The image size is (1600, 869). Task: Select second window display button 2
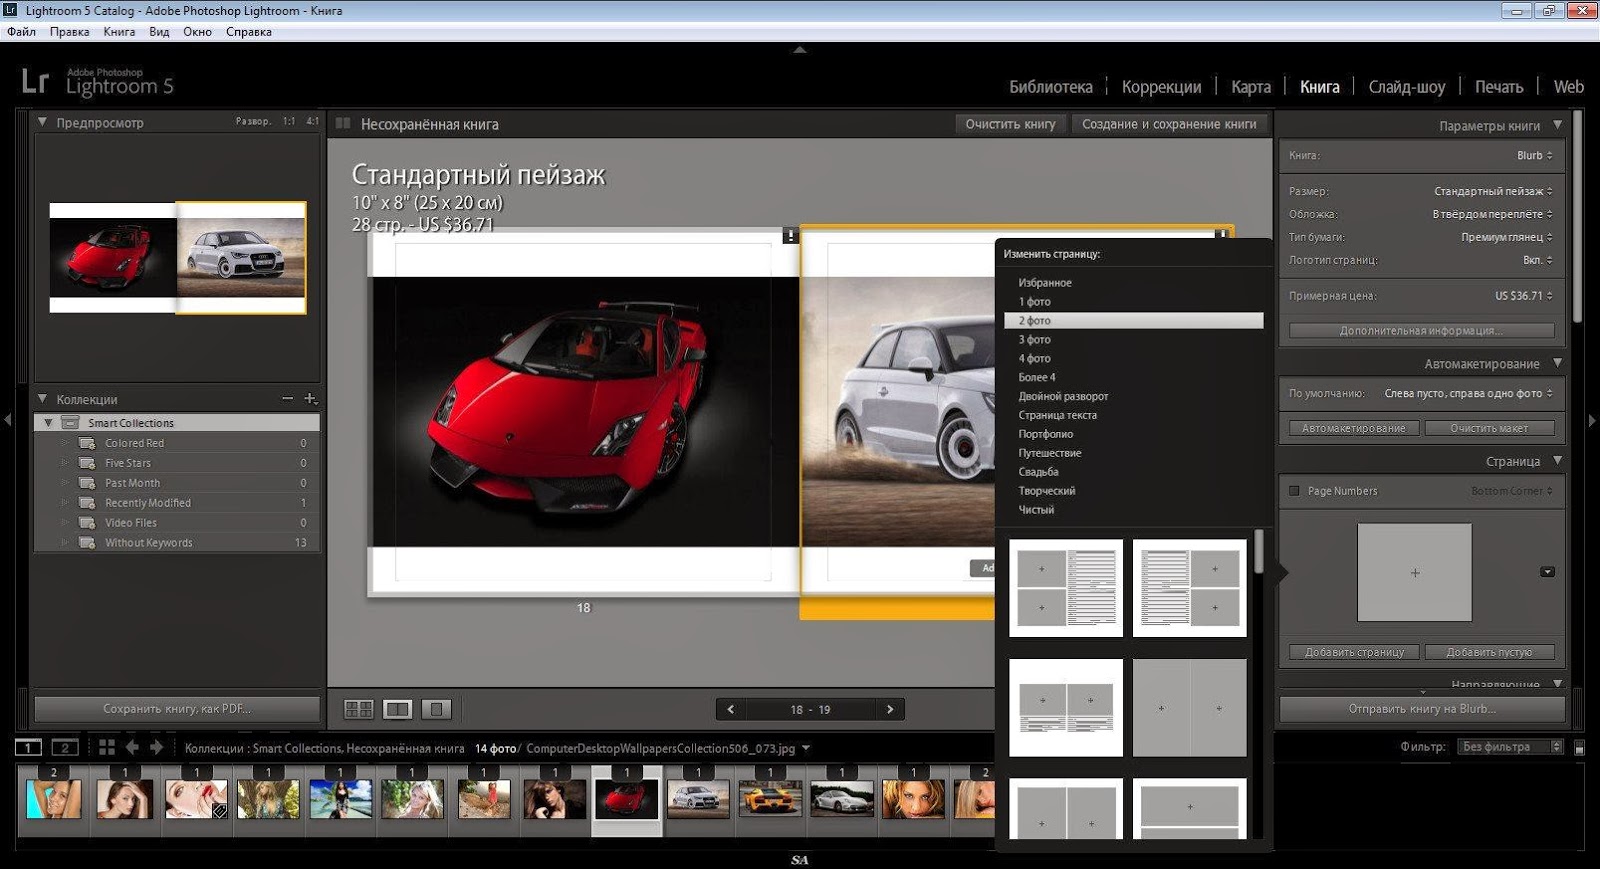tap(65, 747)
